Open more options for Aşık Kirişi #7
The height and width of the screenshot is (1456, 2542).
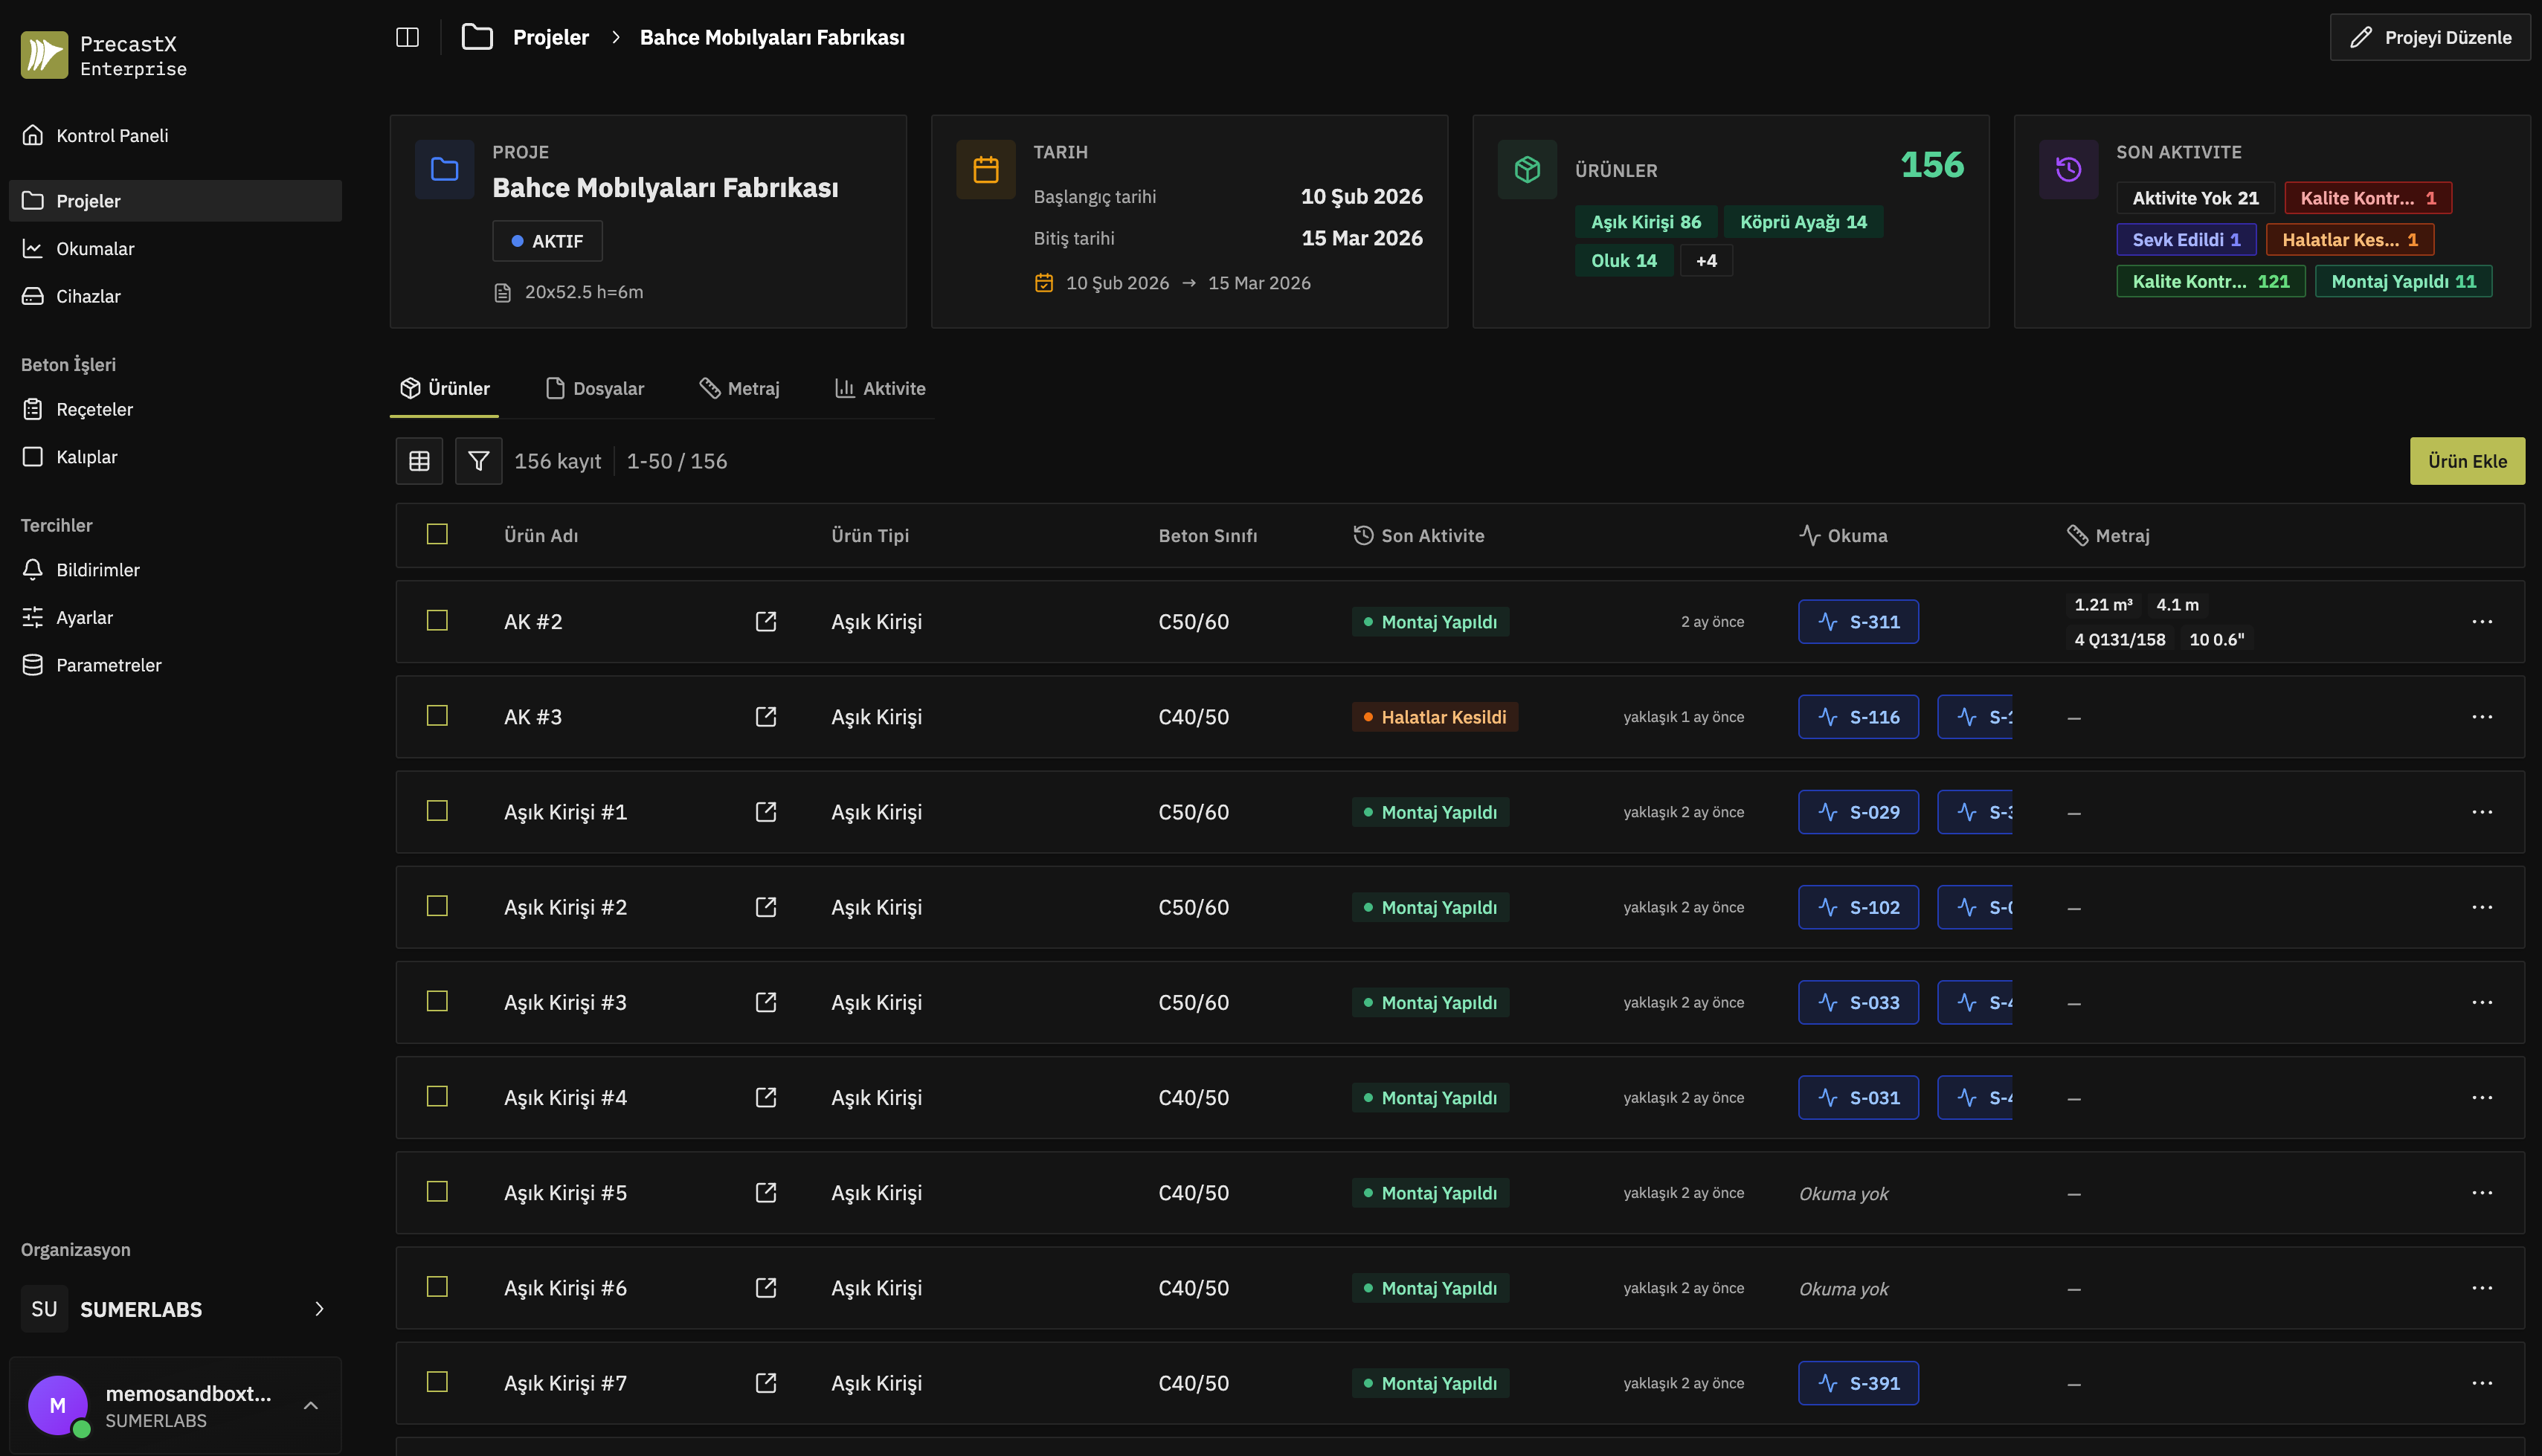point(2482,1383)
